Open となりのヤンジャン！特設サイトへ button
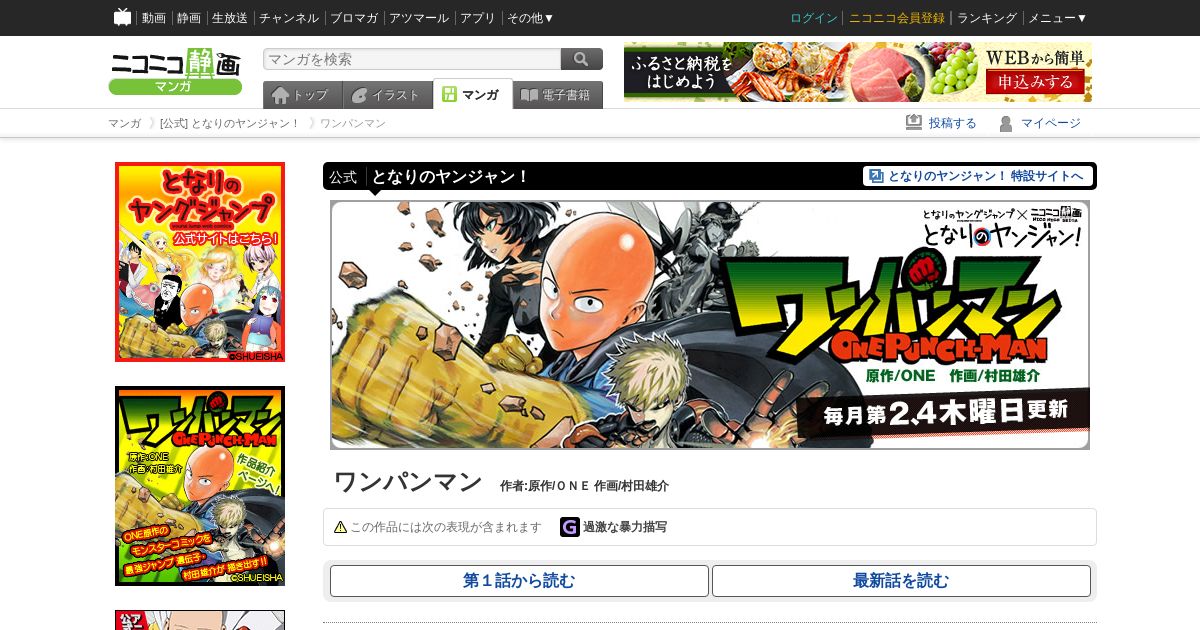Image resolution: width=1200 pixels, height=630 pixels. pyautogui.click(x=978, y=176)
